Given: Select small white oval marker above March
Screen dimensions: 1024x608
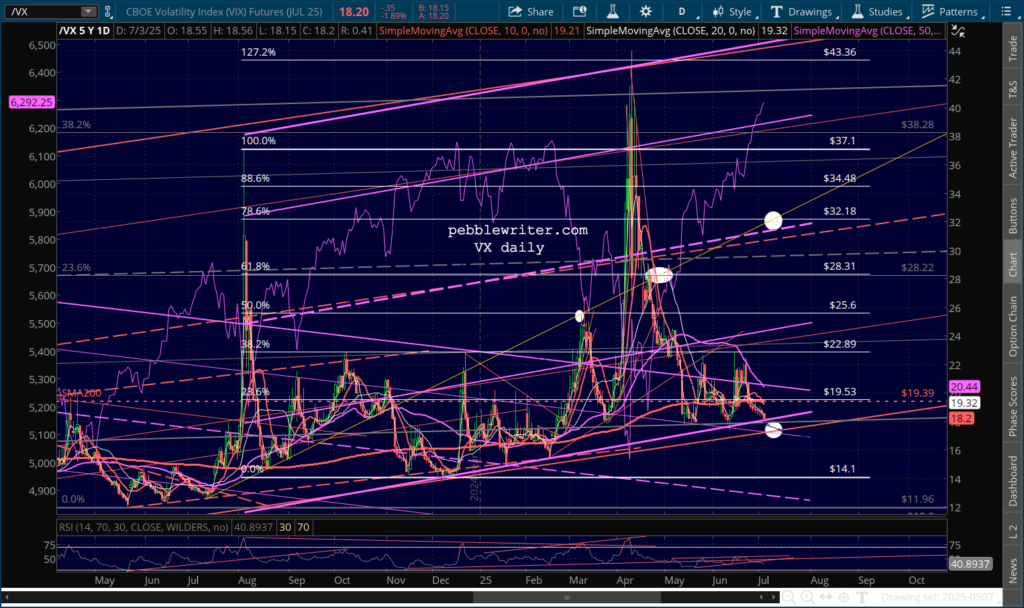Looking at the screenshot, I should click(x=579, y=316).
